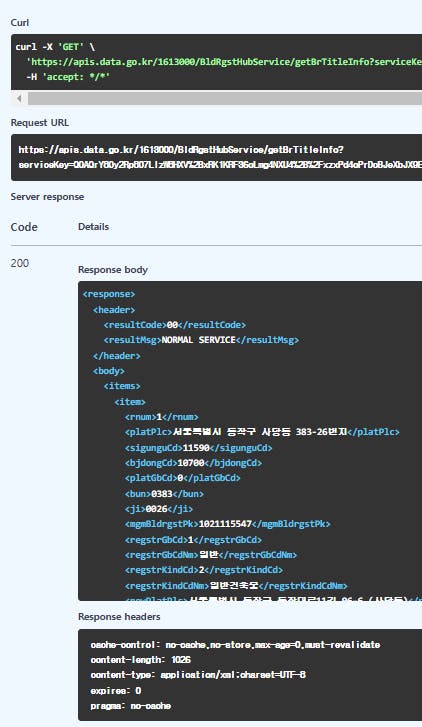Click the bjdongCd 10700 line
The width and height of the screenshot is (422, 727).
point(193,463)
